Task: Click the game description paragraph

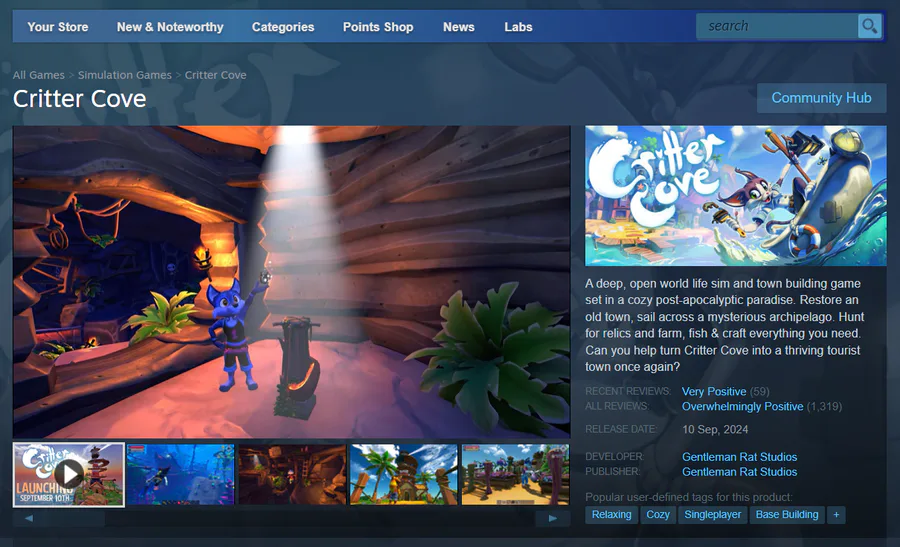Action: coord(724,325)
